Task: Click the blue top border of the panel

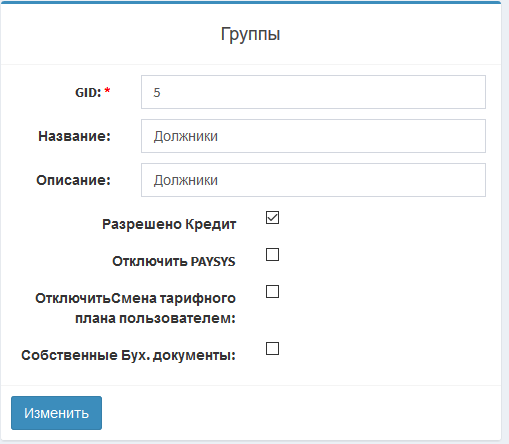Action: [251, 2]
